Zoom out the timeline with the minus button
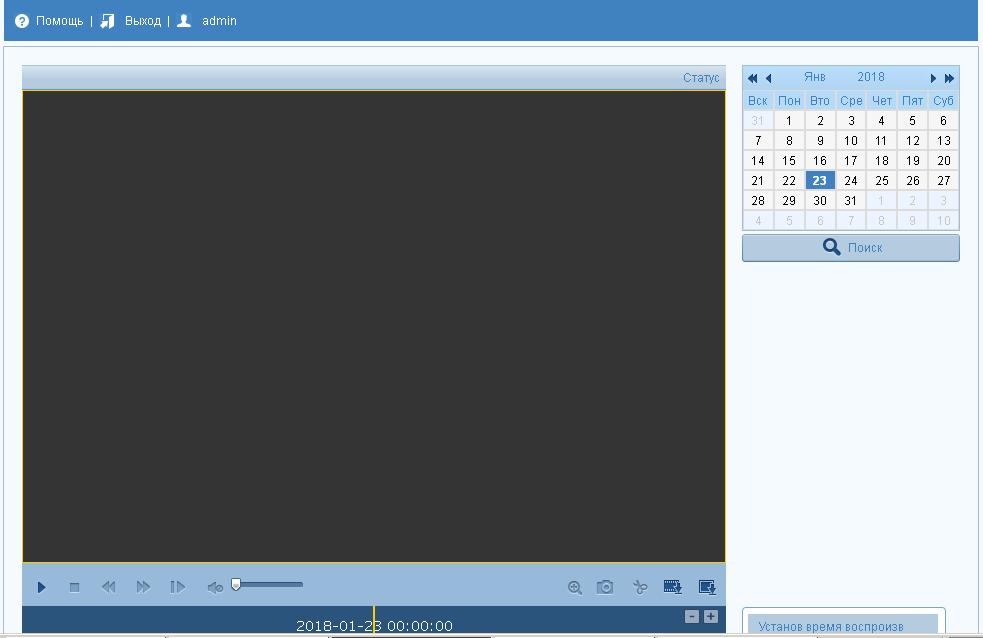Viewport: 983px width, 638px height. pyautogui.click(x=692, y=617)
